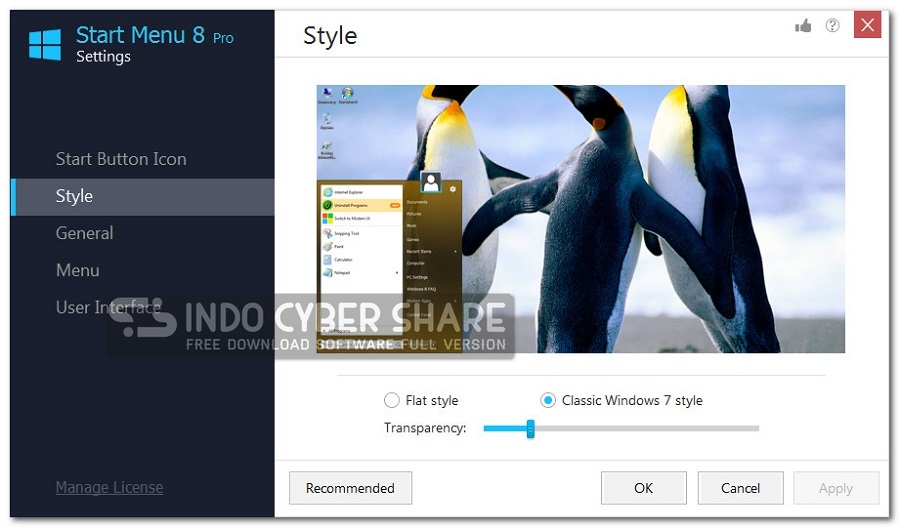Viewport: 900px width, 528px height.
Task: Click the "Transparency:" label
Action: (x=425, y=428)
